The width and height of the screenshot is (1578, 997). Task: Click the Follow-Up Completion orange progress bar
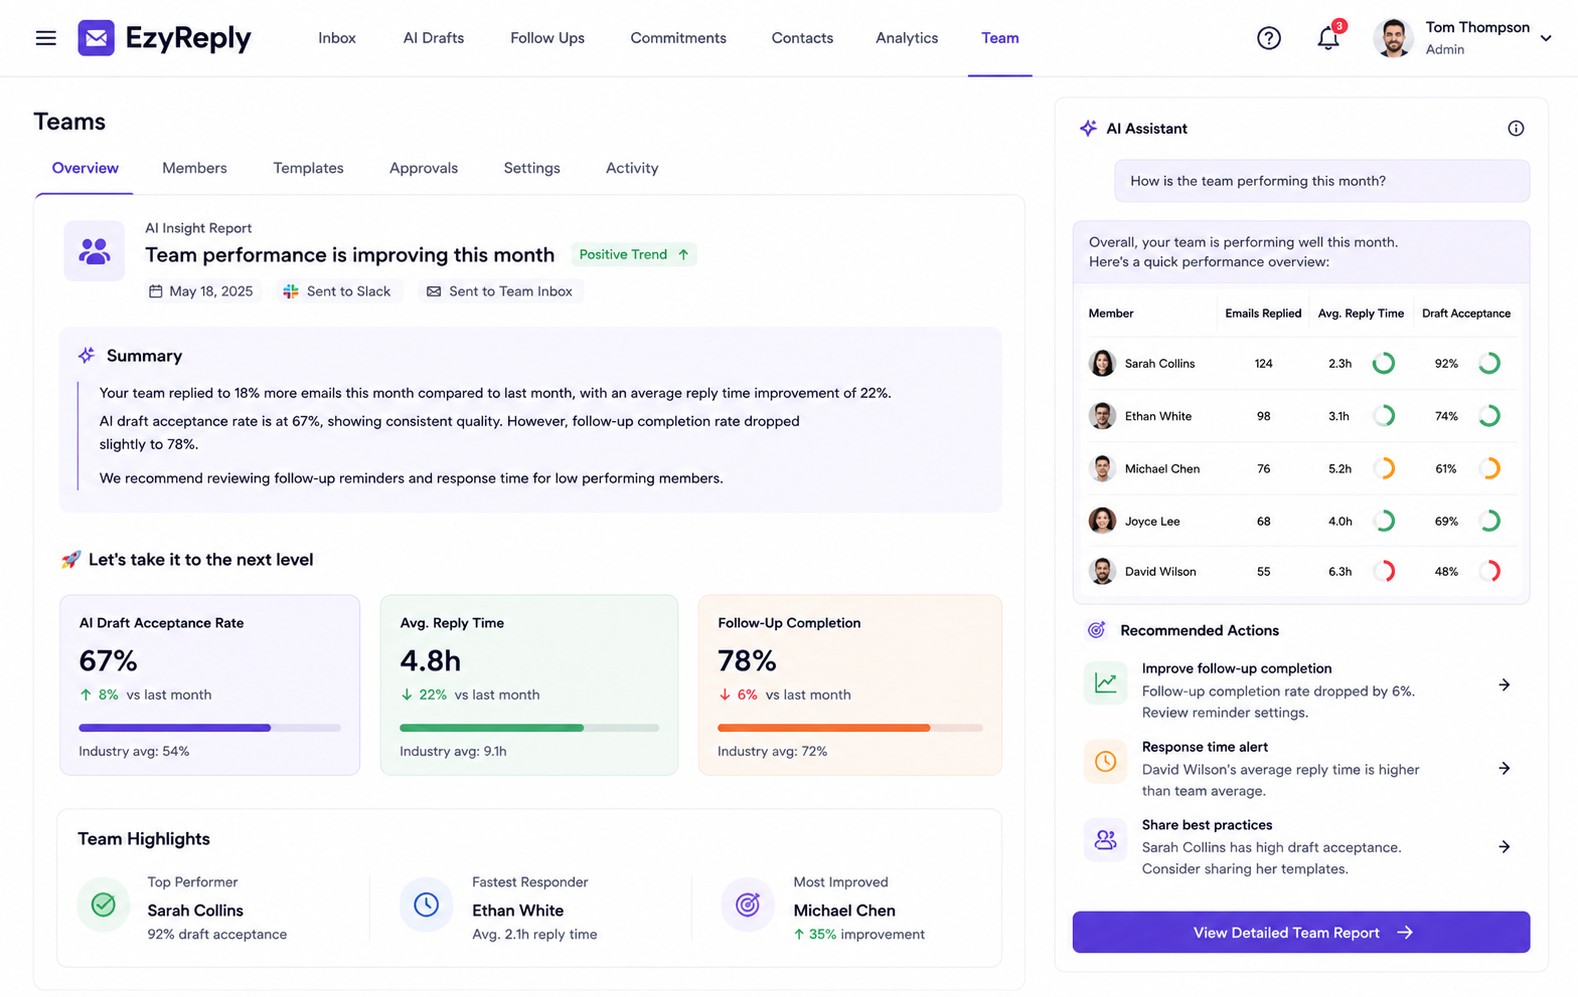850,728
